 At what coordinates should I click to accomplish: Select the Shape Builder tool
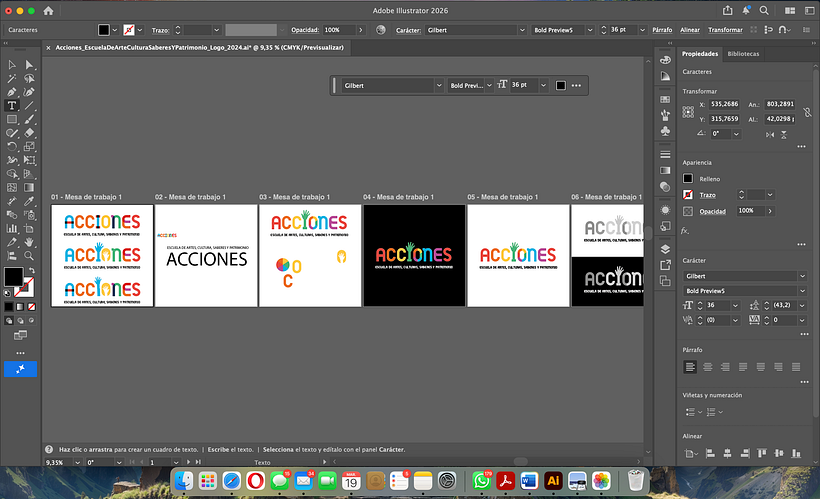[12, 174]
